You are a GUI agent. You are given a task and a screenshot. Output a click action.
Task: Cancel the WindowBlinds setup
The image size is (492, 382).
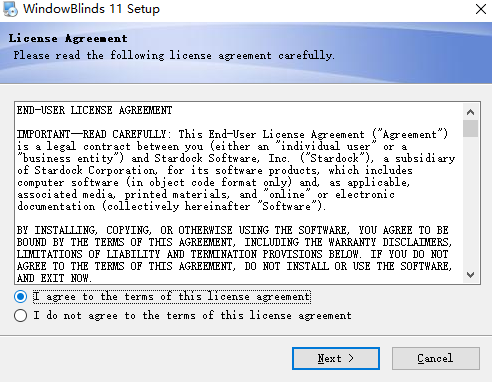click(x=436, y=358)
